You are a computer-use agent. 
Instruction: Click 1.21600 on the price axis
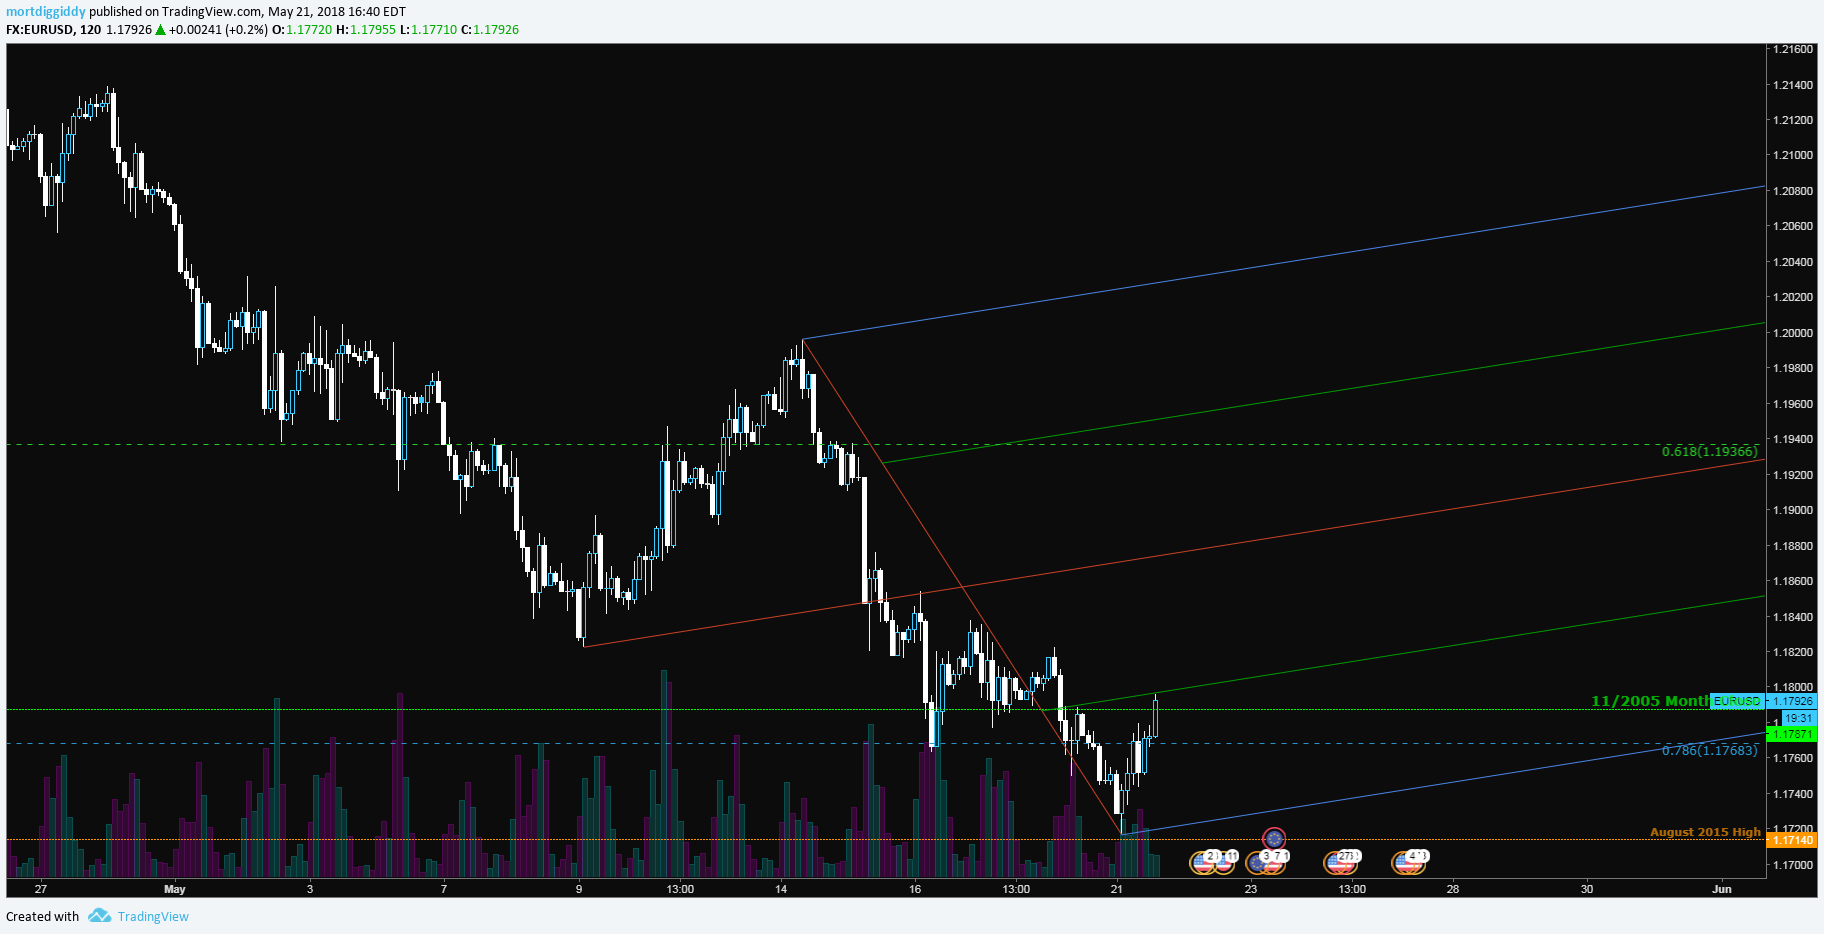pyautogui.click(x=1792, y=49)
